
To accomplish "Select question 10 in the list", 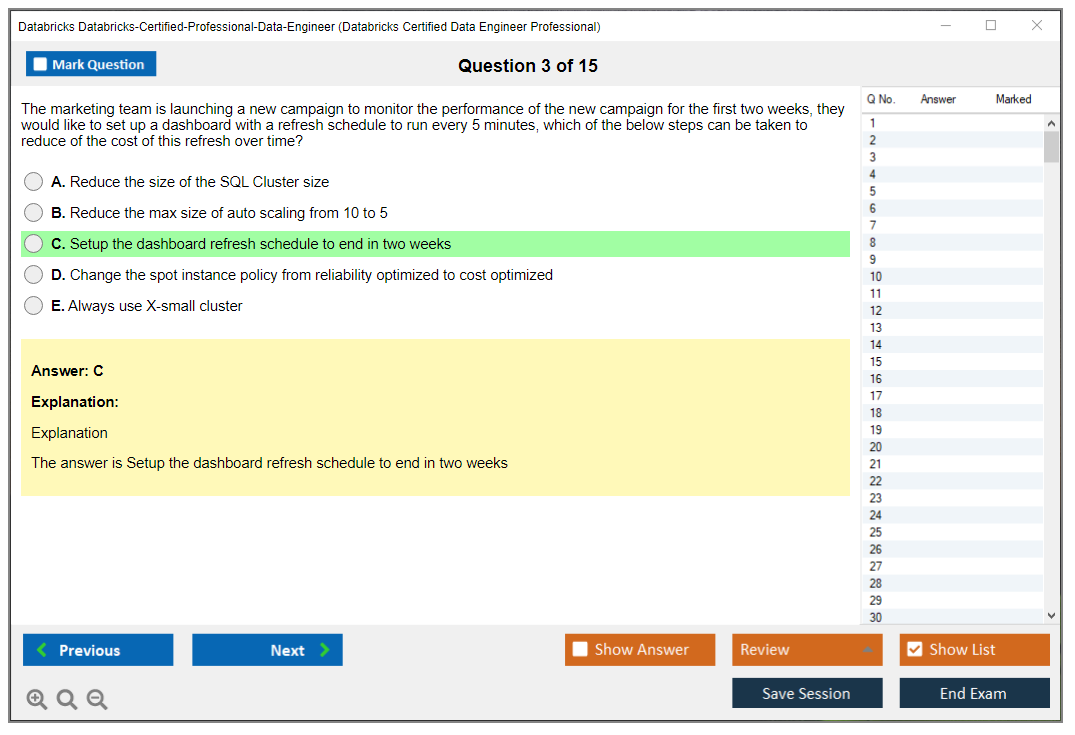I will (x=876, y=277).
